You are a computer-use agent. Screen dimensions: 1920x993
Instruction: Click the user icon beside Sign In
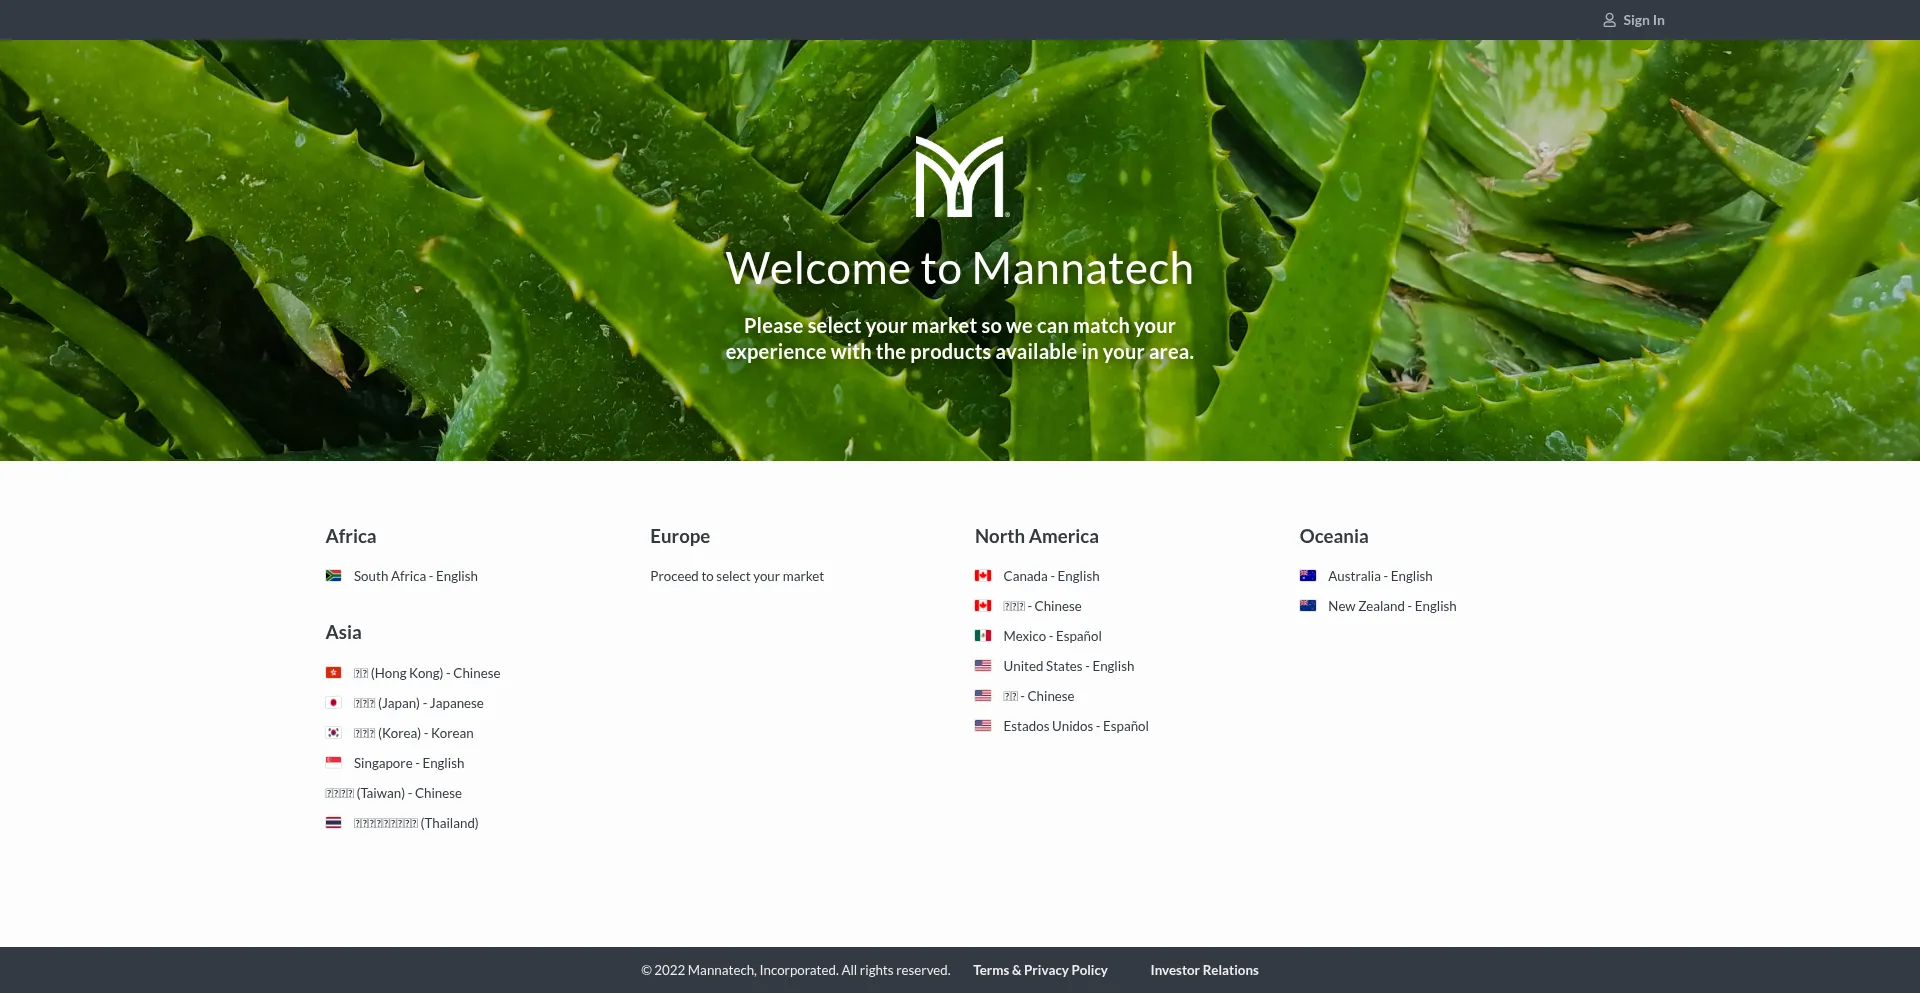click(x=1609, y=20)
